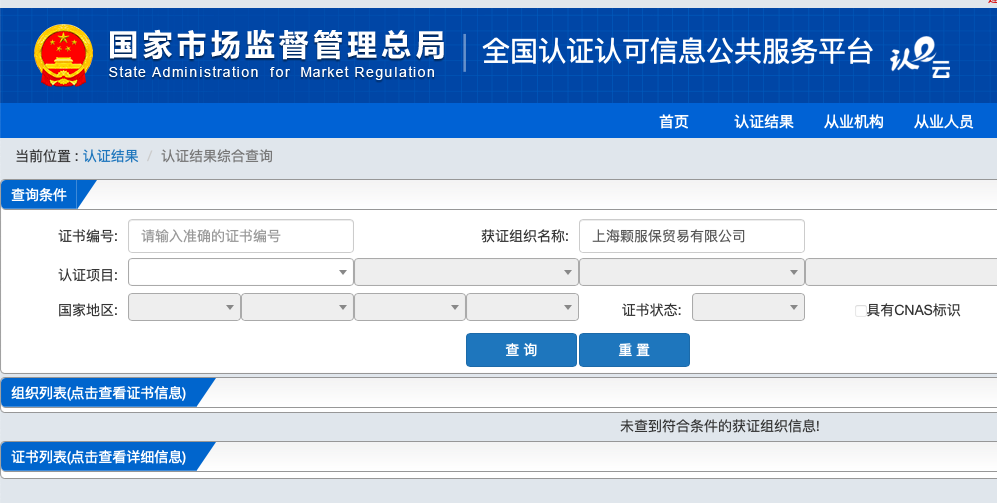
Task: Open the second 认证项目 dropdown
Action: pos(466,272)
